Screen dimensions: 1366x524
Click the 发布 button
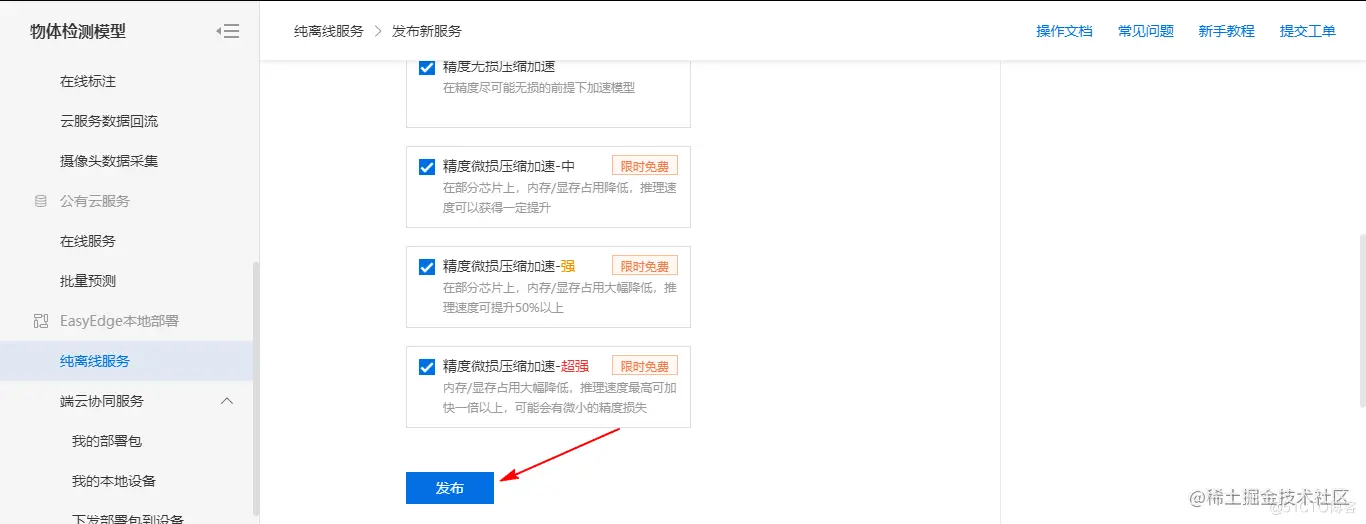450,488
